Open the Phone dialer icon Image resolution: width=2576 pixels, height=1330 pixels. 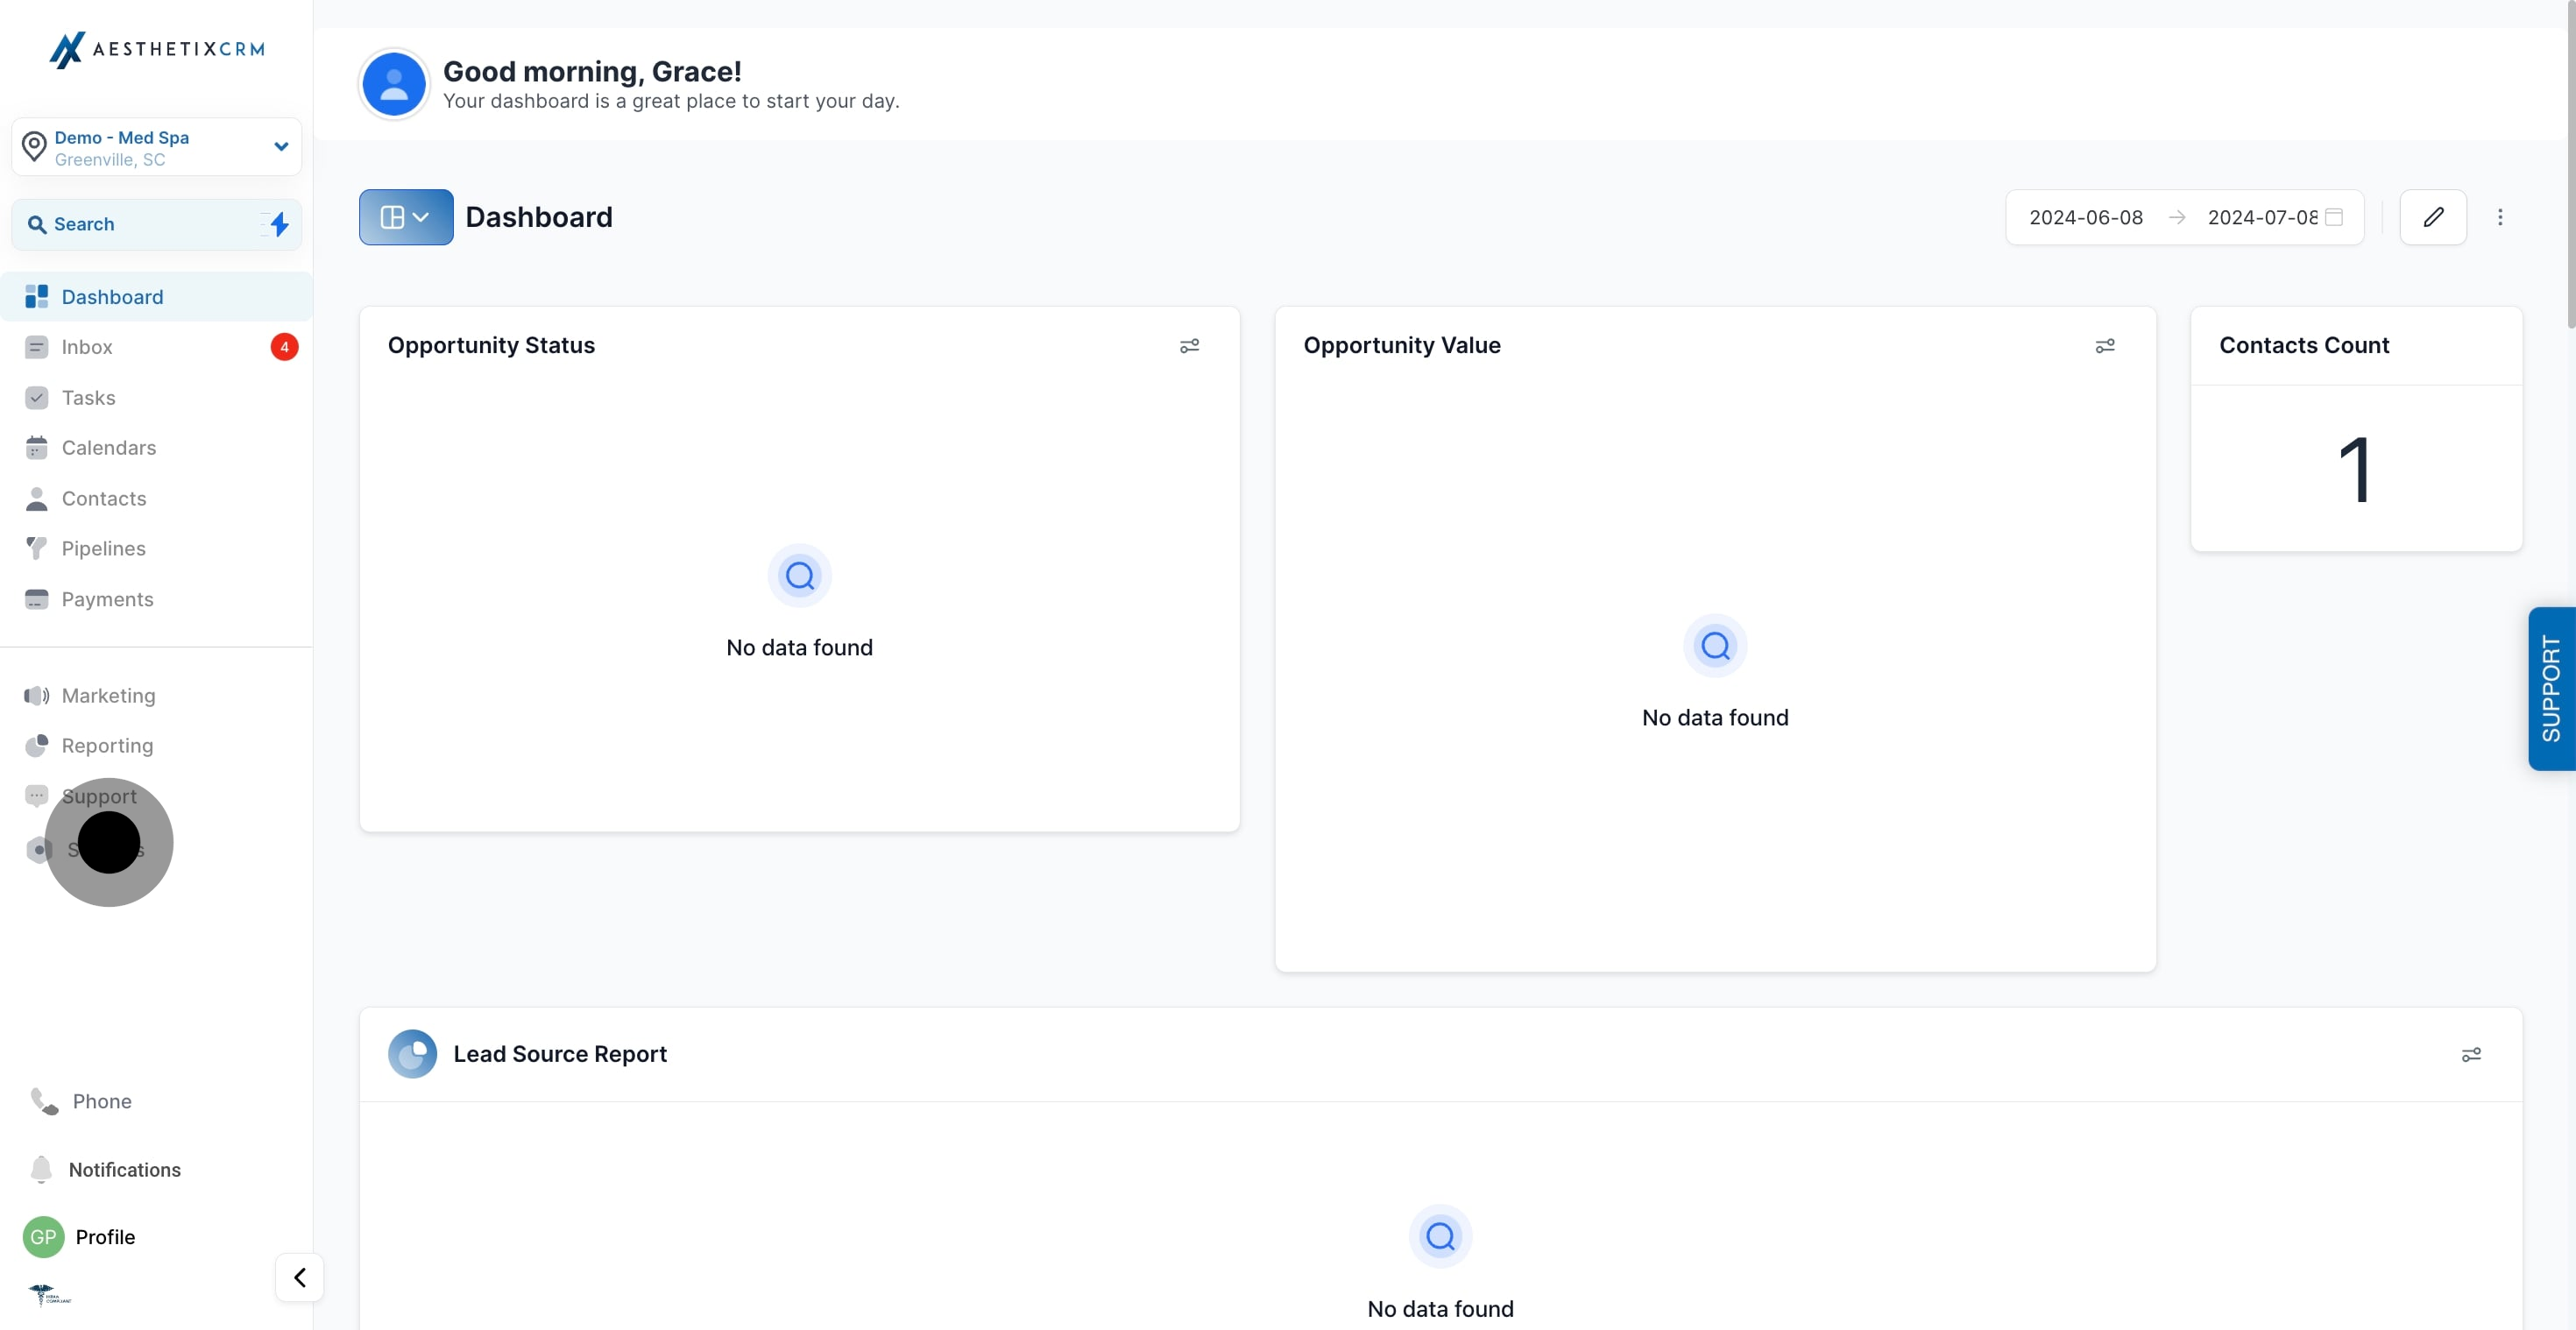click(x=44, y=1101)
